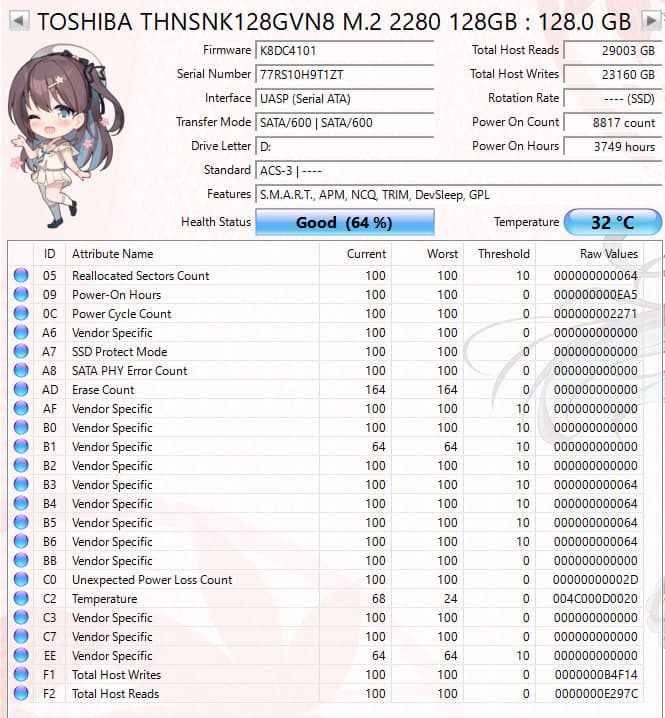Click Current value 164 in Erase Count row
This screenshot has height=718, width=665.
coord(375,390)
